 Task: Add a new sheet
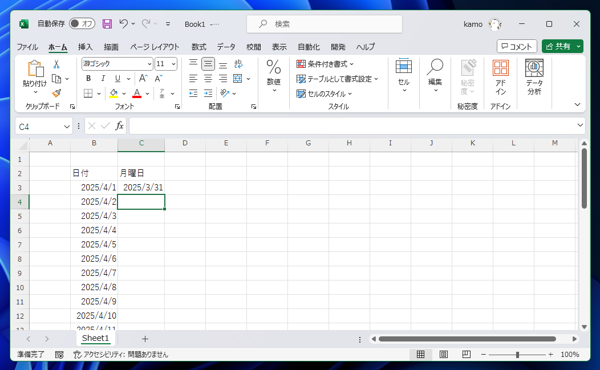click(145, 339)
